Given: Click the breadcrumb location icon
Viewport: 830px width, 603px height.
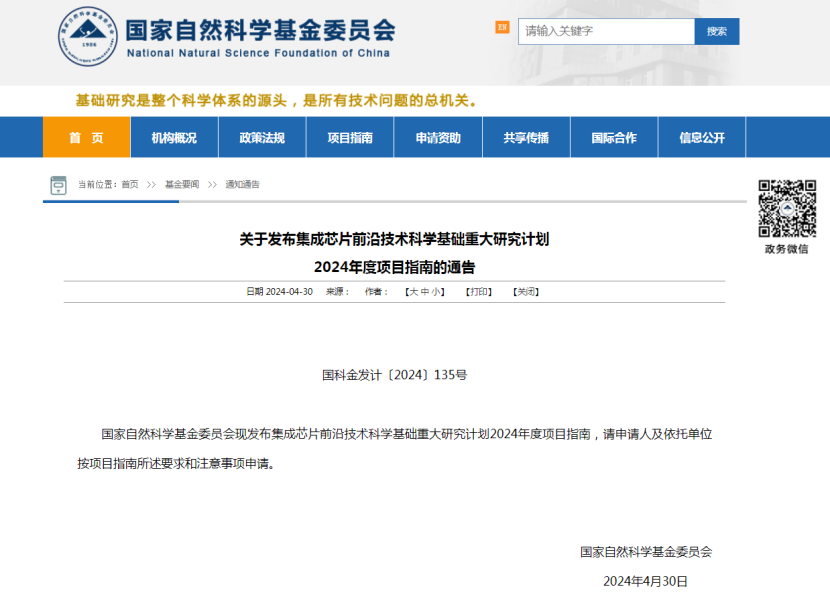Looking at the screenshot, I should 58,185.
